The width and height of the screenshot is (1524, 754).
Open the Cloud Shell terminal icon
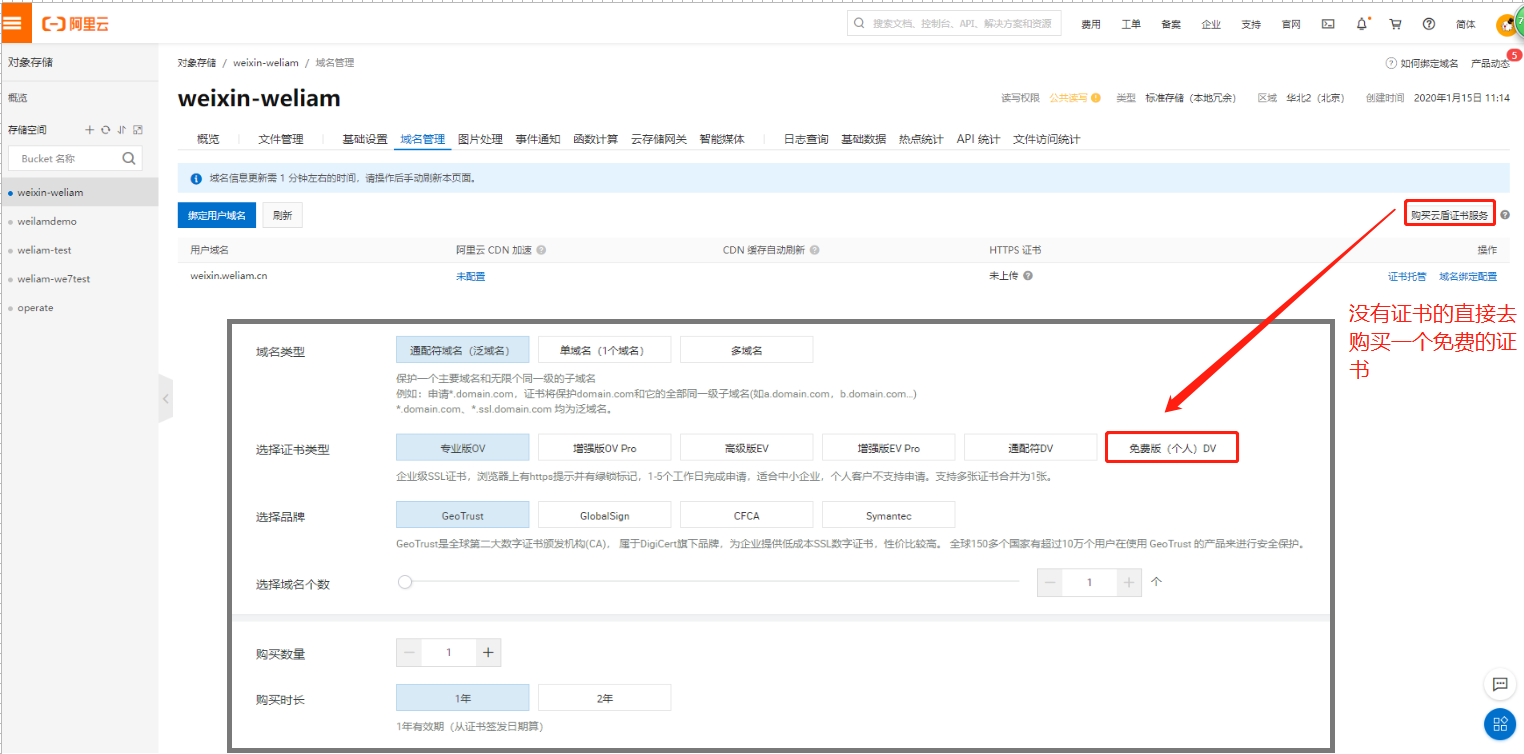[x=1328, y=24]
